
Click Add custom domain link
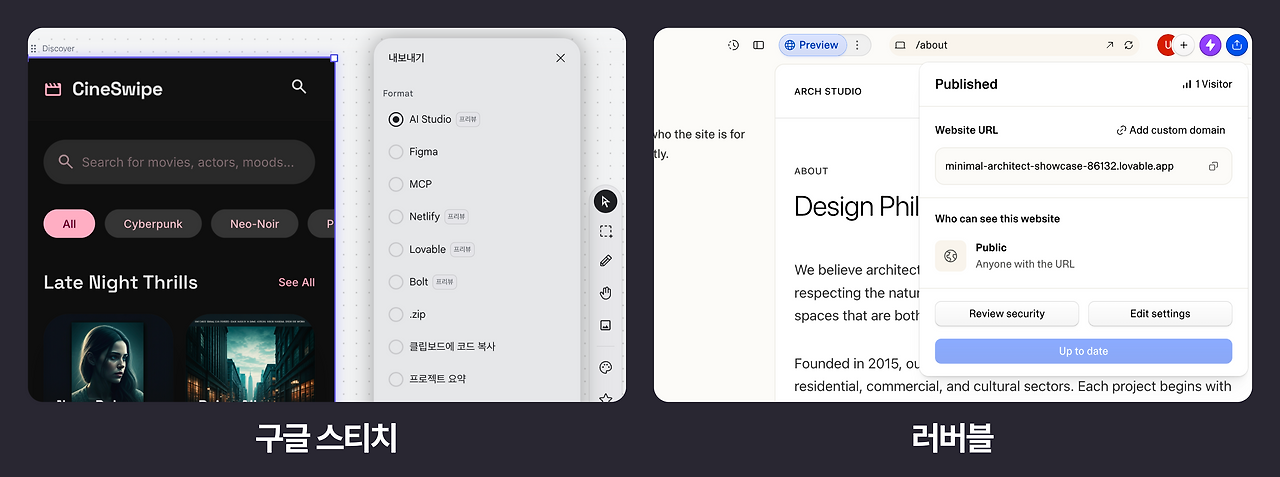1170,130
